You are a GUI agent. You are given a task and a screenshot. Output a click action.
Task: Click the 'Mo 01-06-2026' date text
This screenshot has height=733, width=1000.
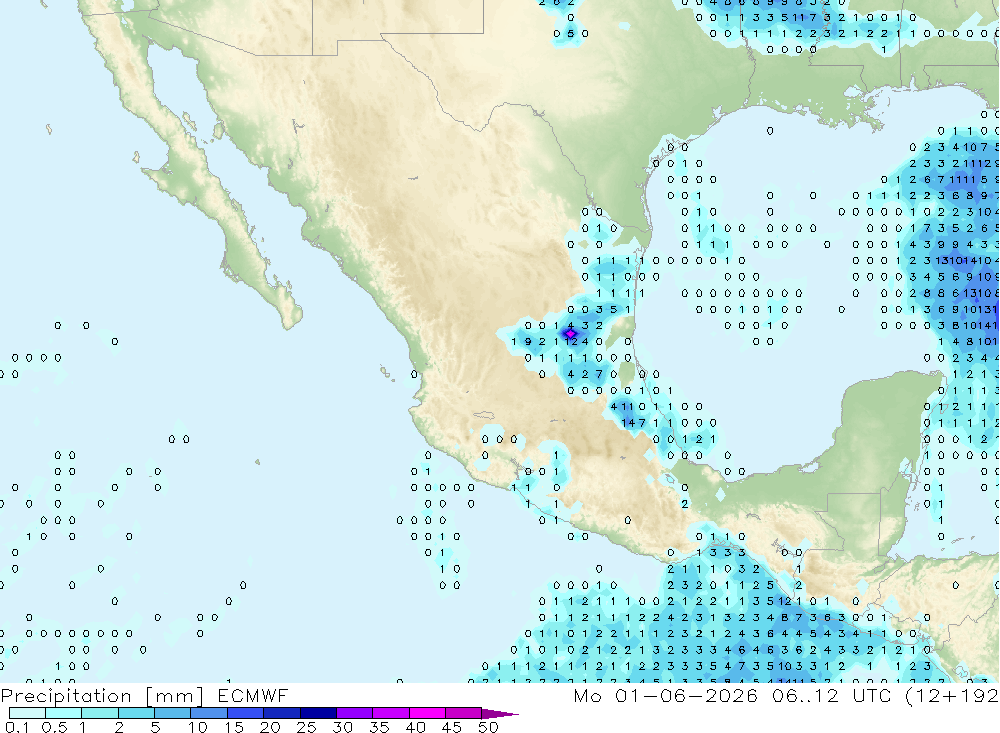pos(665,695)
